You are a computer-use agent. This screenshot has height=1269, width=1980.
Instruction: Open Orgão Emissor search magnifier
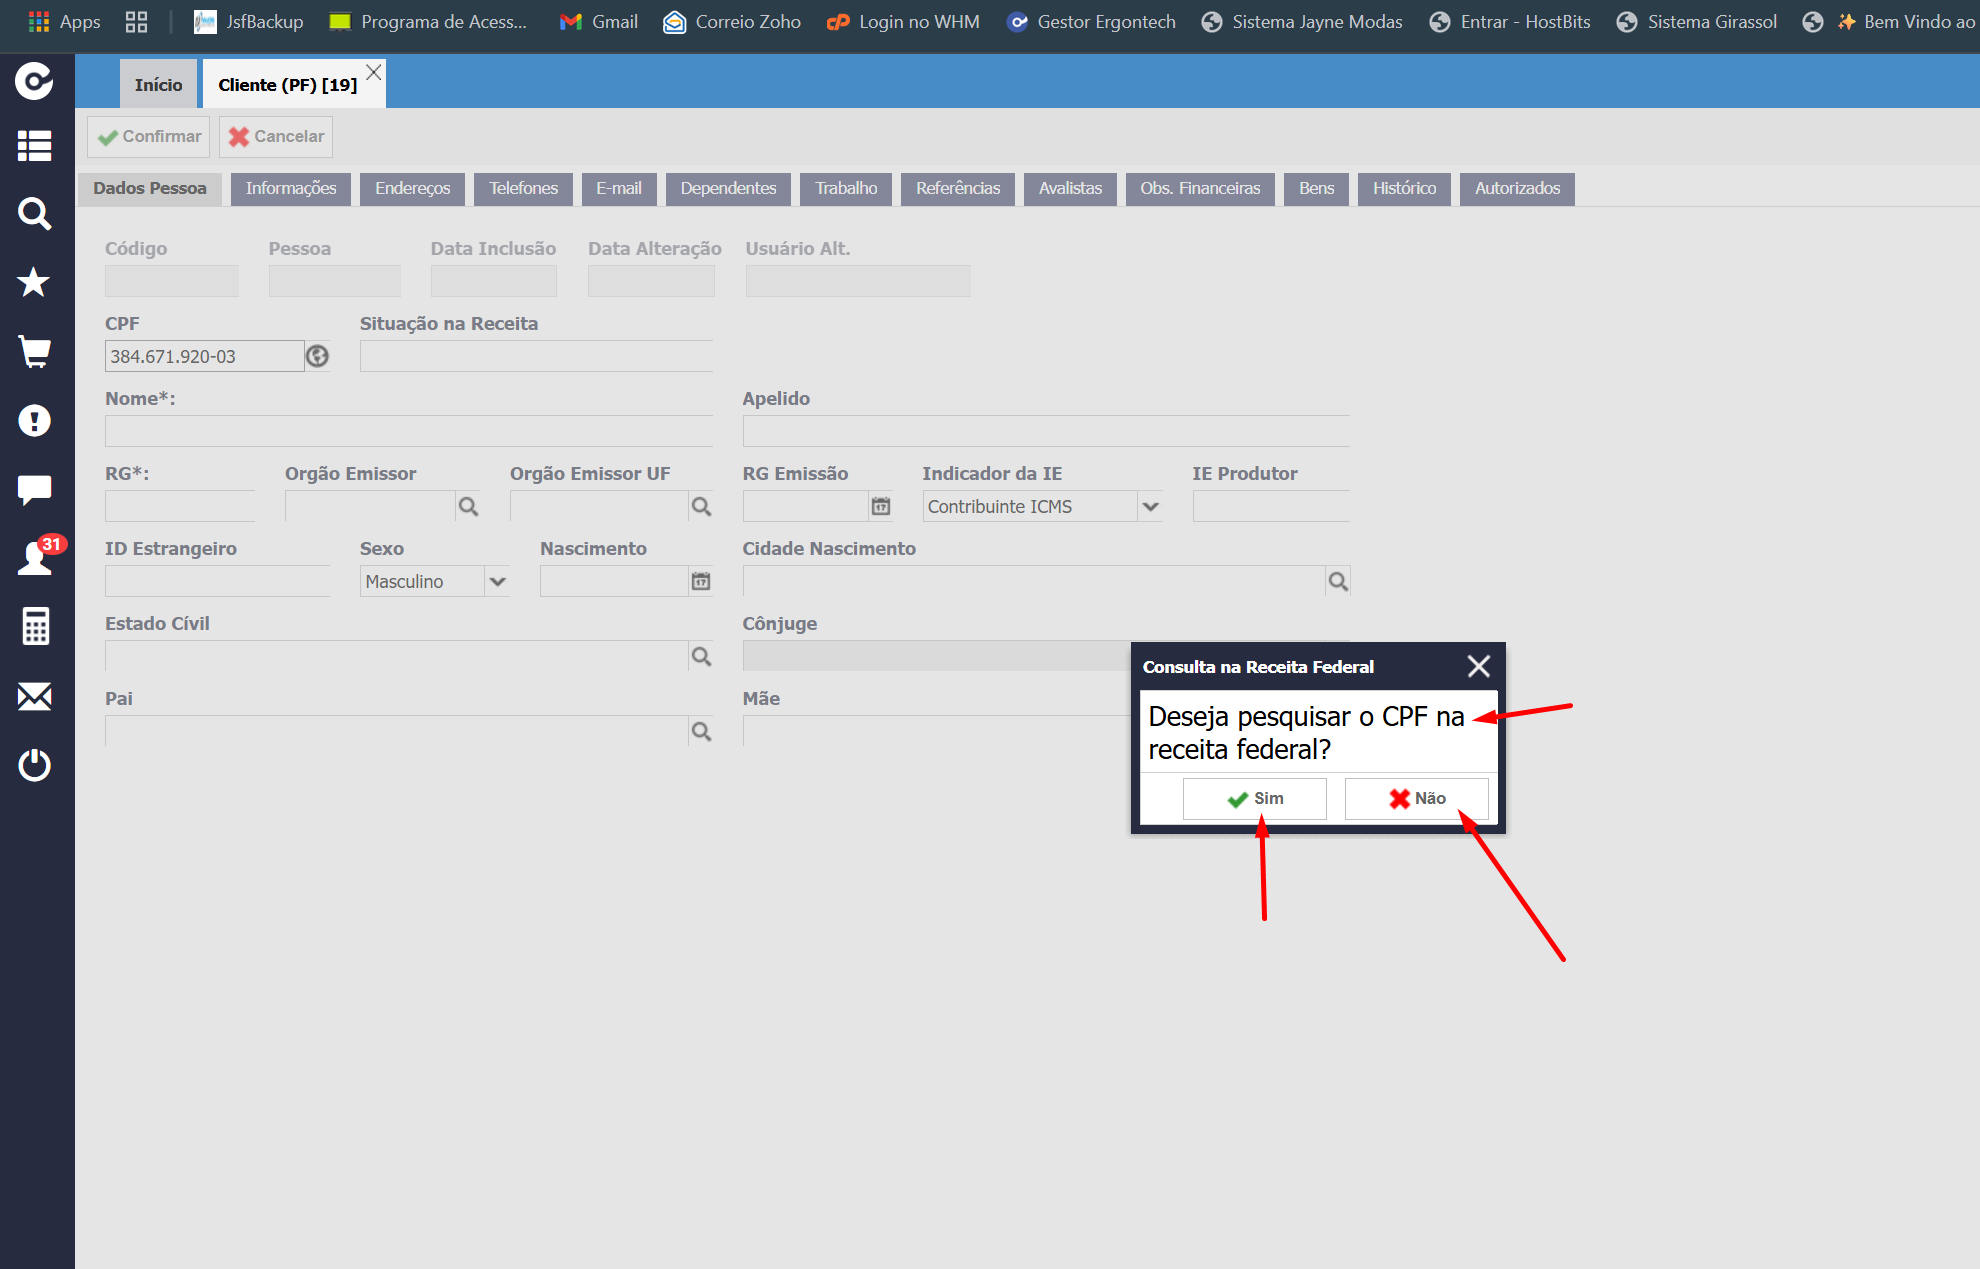click(x=468, y=506)
